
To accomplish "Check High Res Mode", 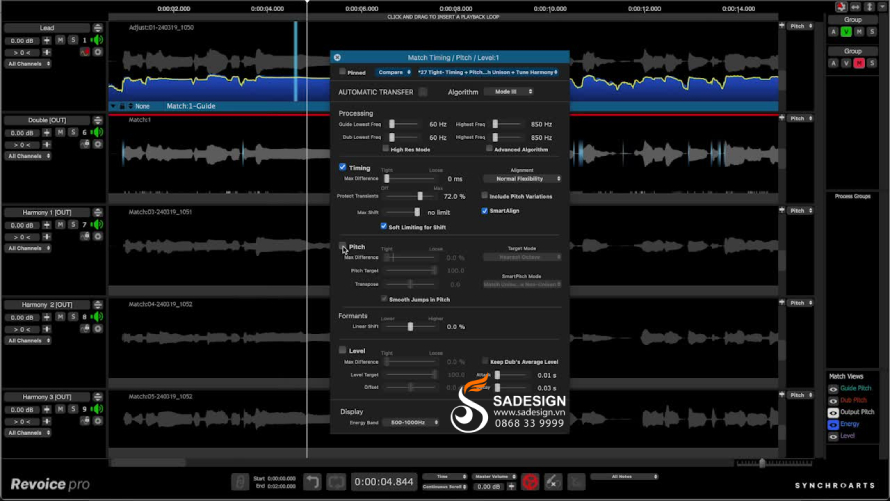I will [386, 149].
